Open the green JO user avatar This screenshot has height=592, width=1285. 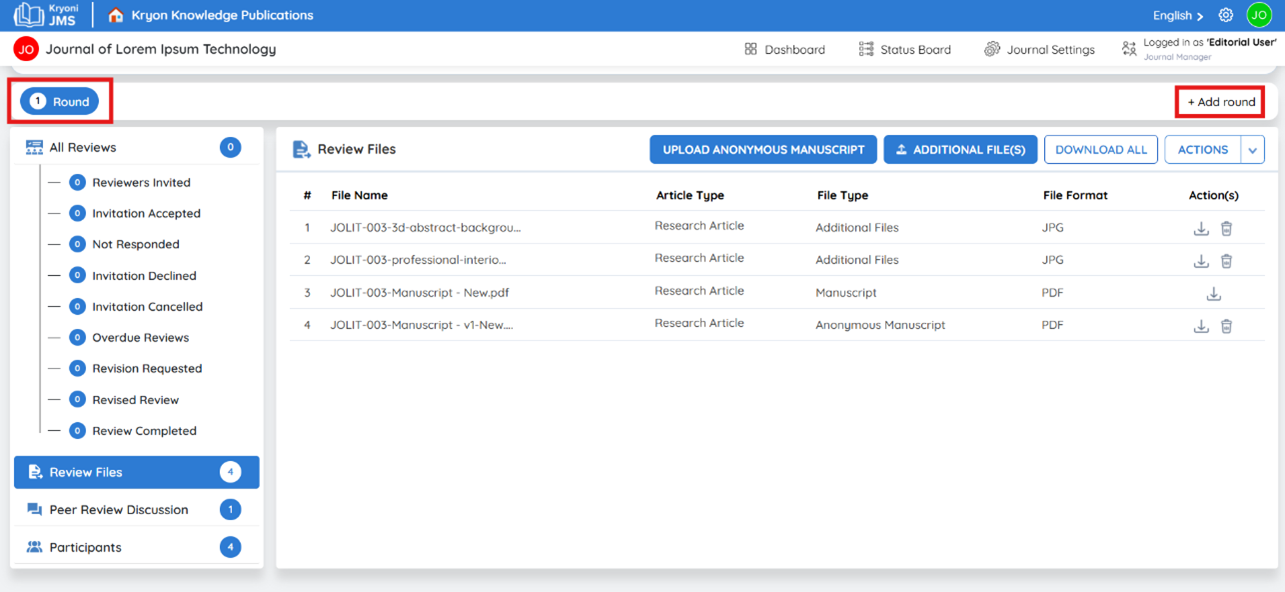click(1258, 15)
